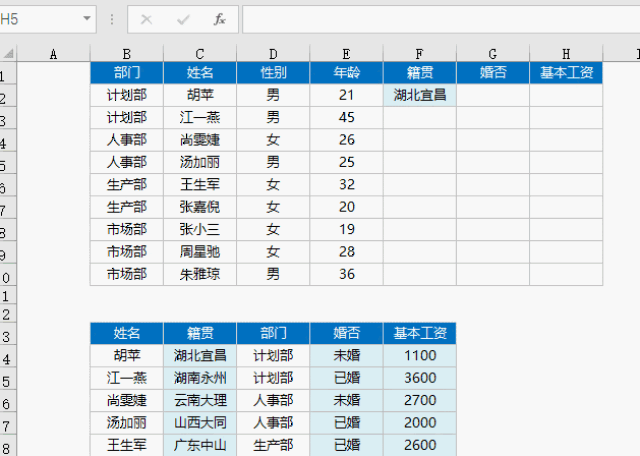The image size is (640, 456).
Task: Select the cell with 江一燕 in the top table
Action: click(x=200, y=118)
